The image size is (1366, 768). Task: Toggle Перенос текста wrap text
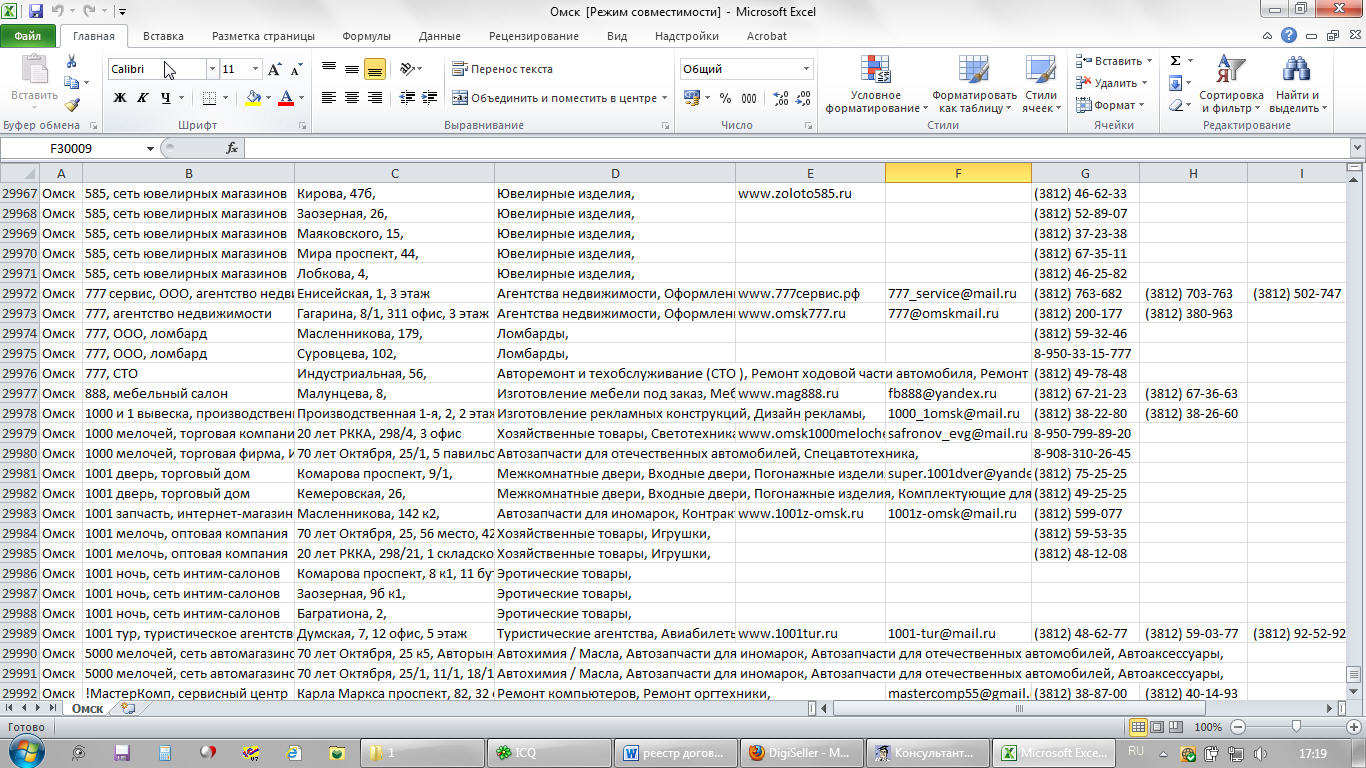click(x=502, y=69)
